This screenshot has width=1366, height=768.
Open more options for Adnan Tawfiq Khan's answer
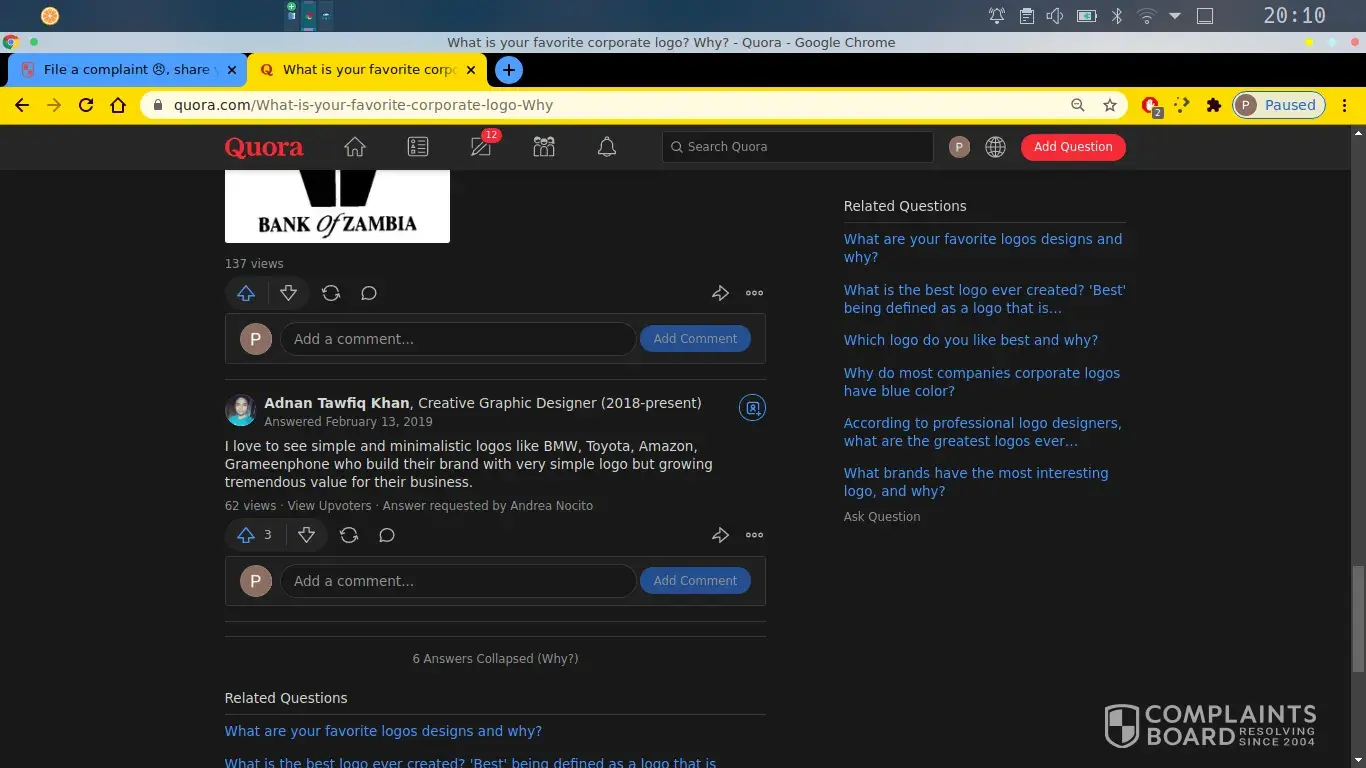pyautogui.click(x=755, y=535)
